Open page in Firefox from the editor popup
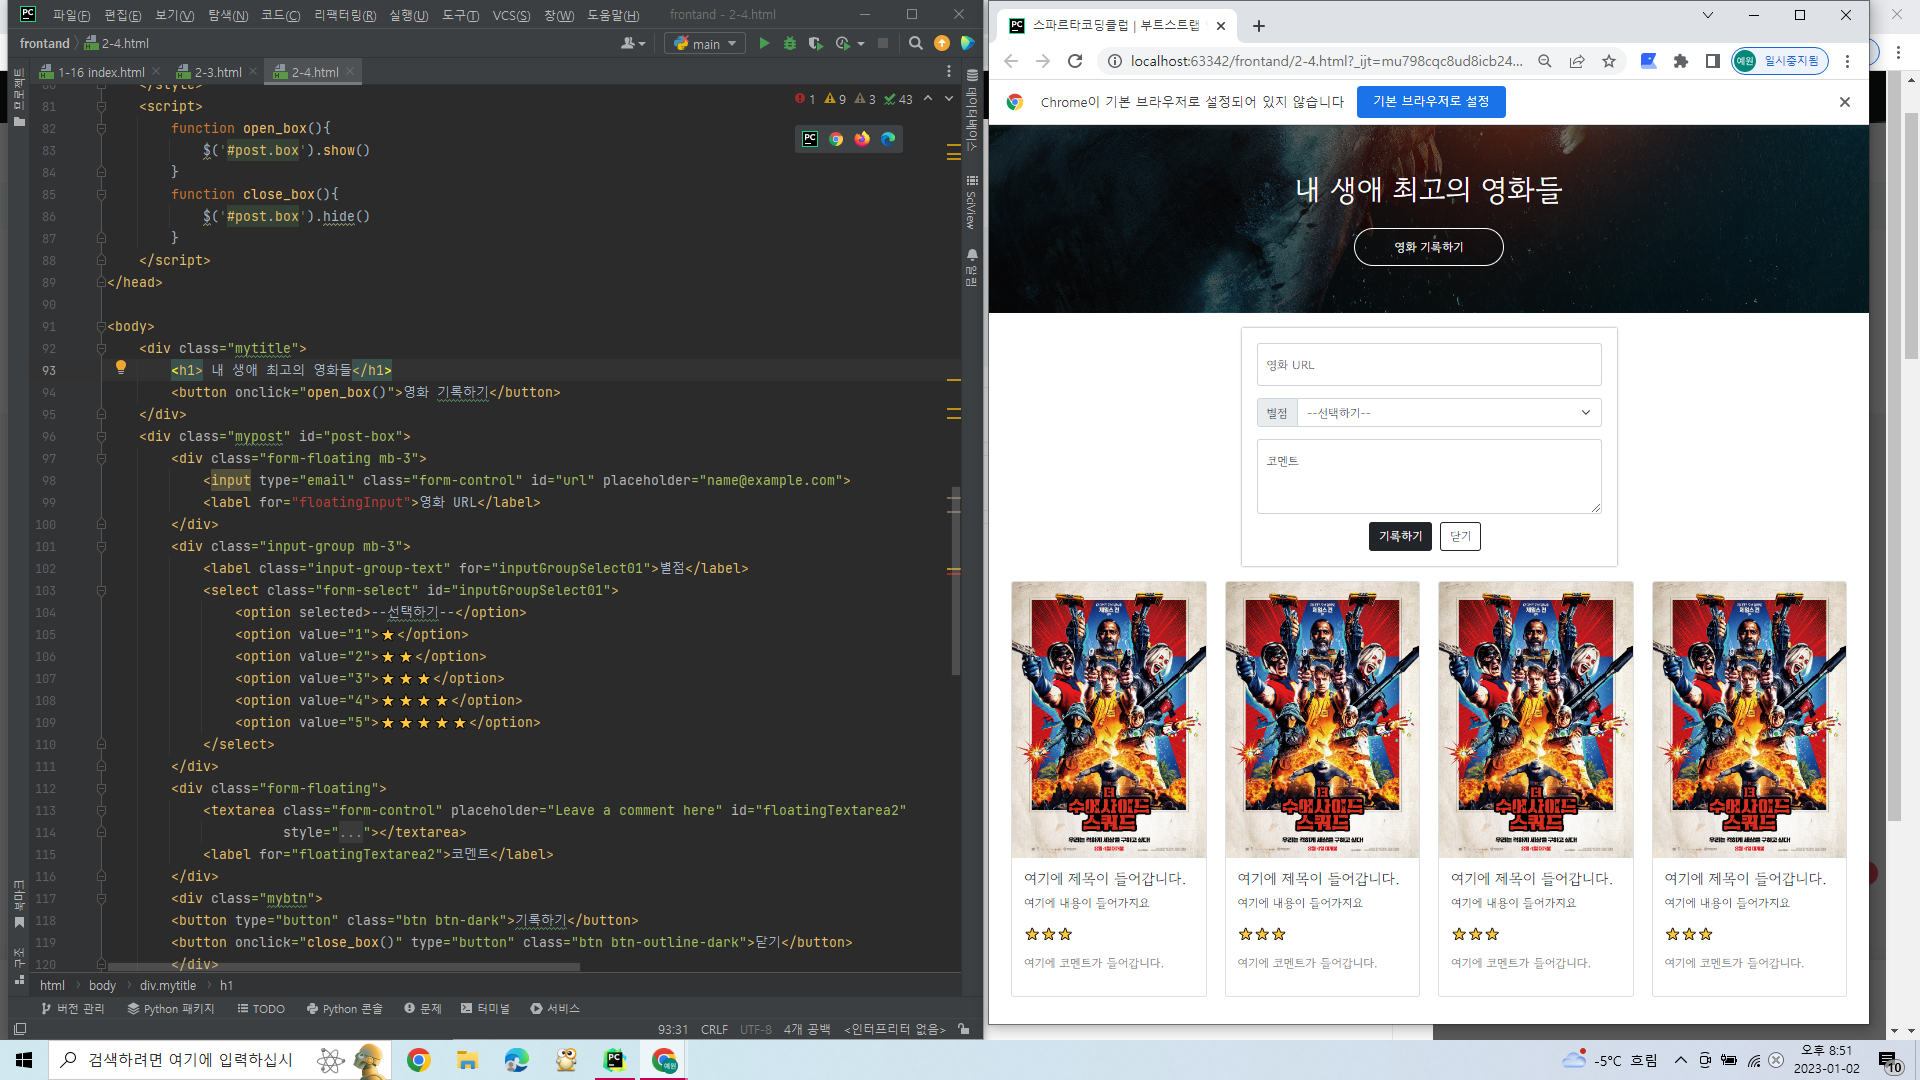 [x=862, y=139]
